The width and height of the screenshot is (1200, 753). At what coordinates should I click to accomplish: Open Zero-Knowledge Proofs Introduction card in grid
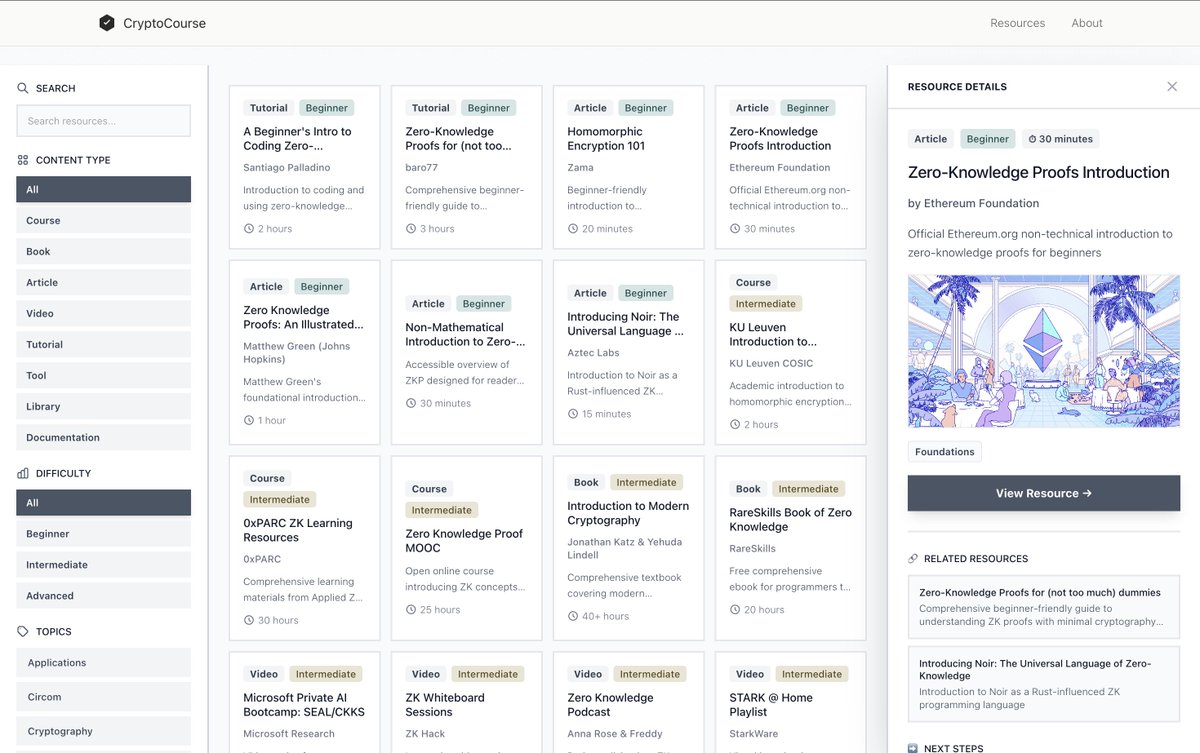790,167
